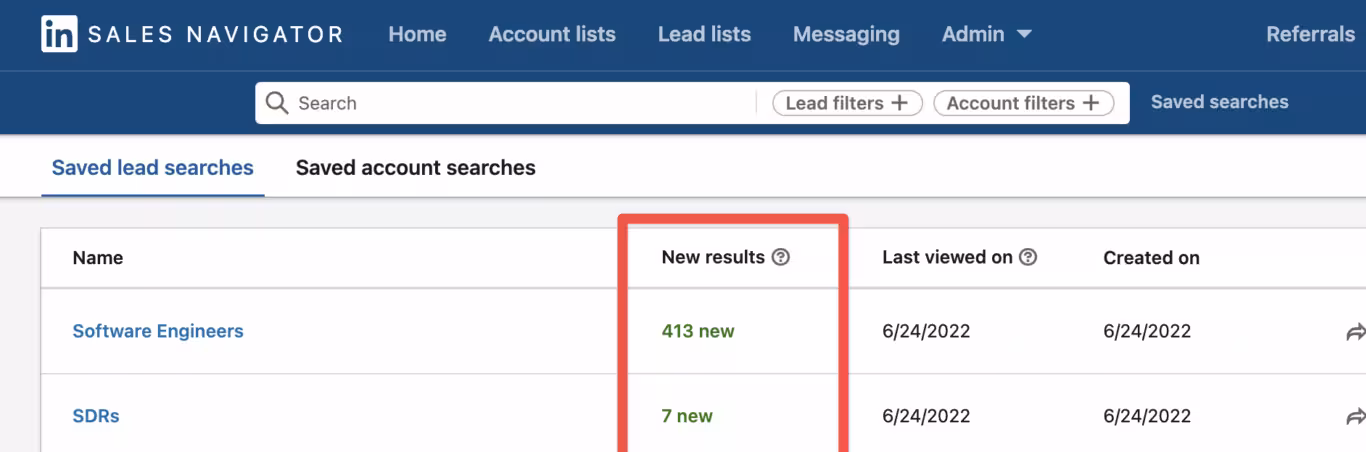This screenshot has height=452, width=1366.
Task: Focus the Search input field
Action: click(x=520, y=103)
